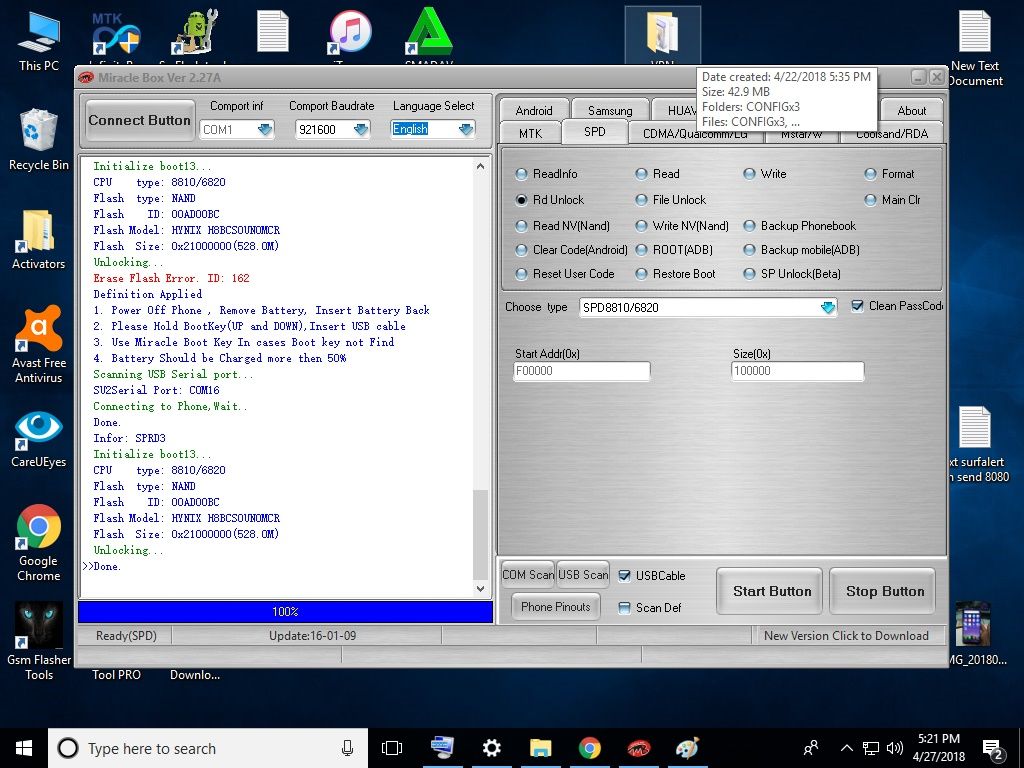Open the Google Chrome desktop shortcut
Image resolution: width=1024 pixels, height=768 pixels.
click(39, 543)
